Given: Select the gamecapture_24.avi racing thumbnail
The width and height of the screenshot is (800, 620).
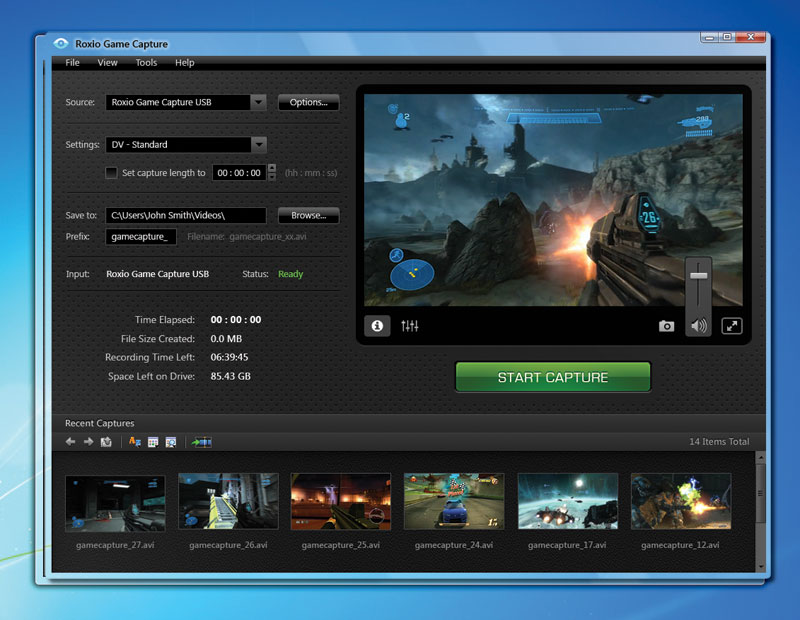Looking at the screenshot, I should tap(454, 501).
